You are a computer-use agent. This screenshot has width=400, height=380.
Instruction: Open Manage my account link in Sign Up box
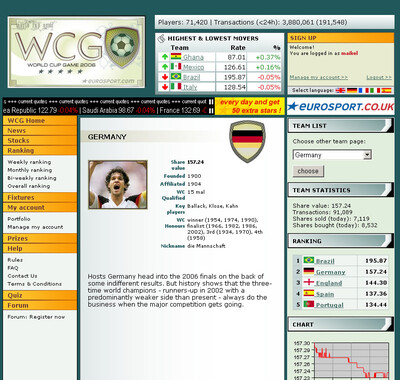[x=318, y=77]
